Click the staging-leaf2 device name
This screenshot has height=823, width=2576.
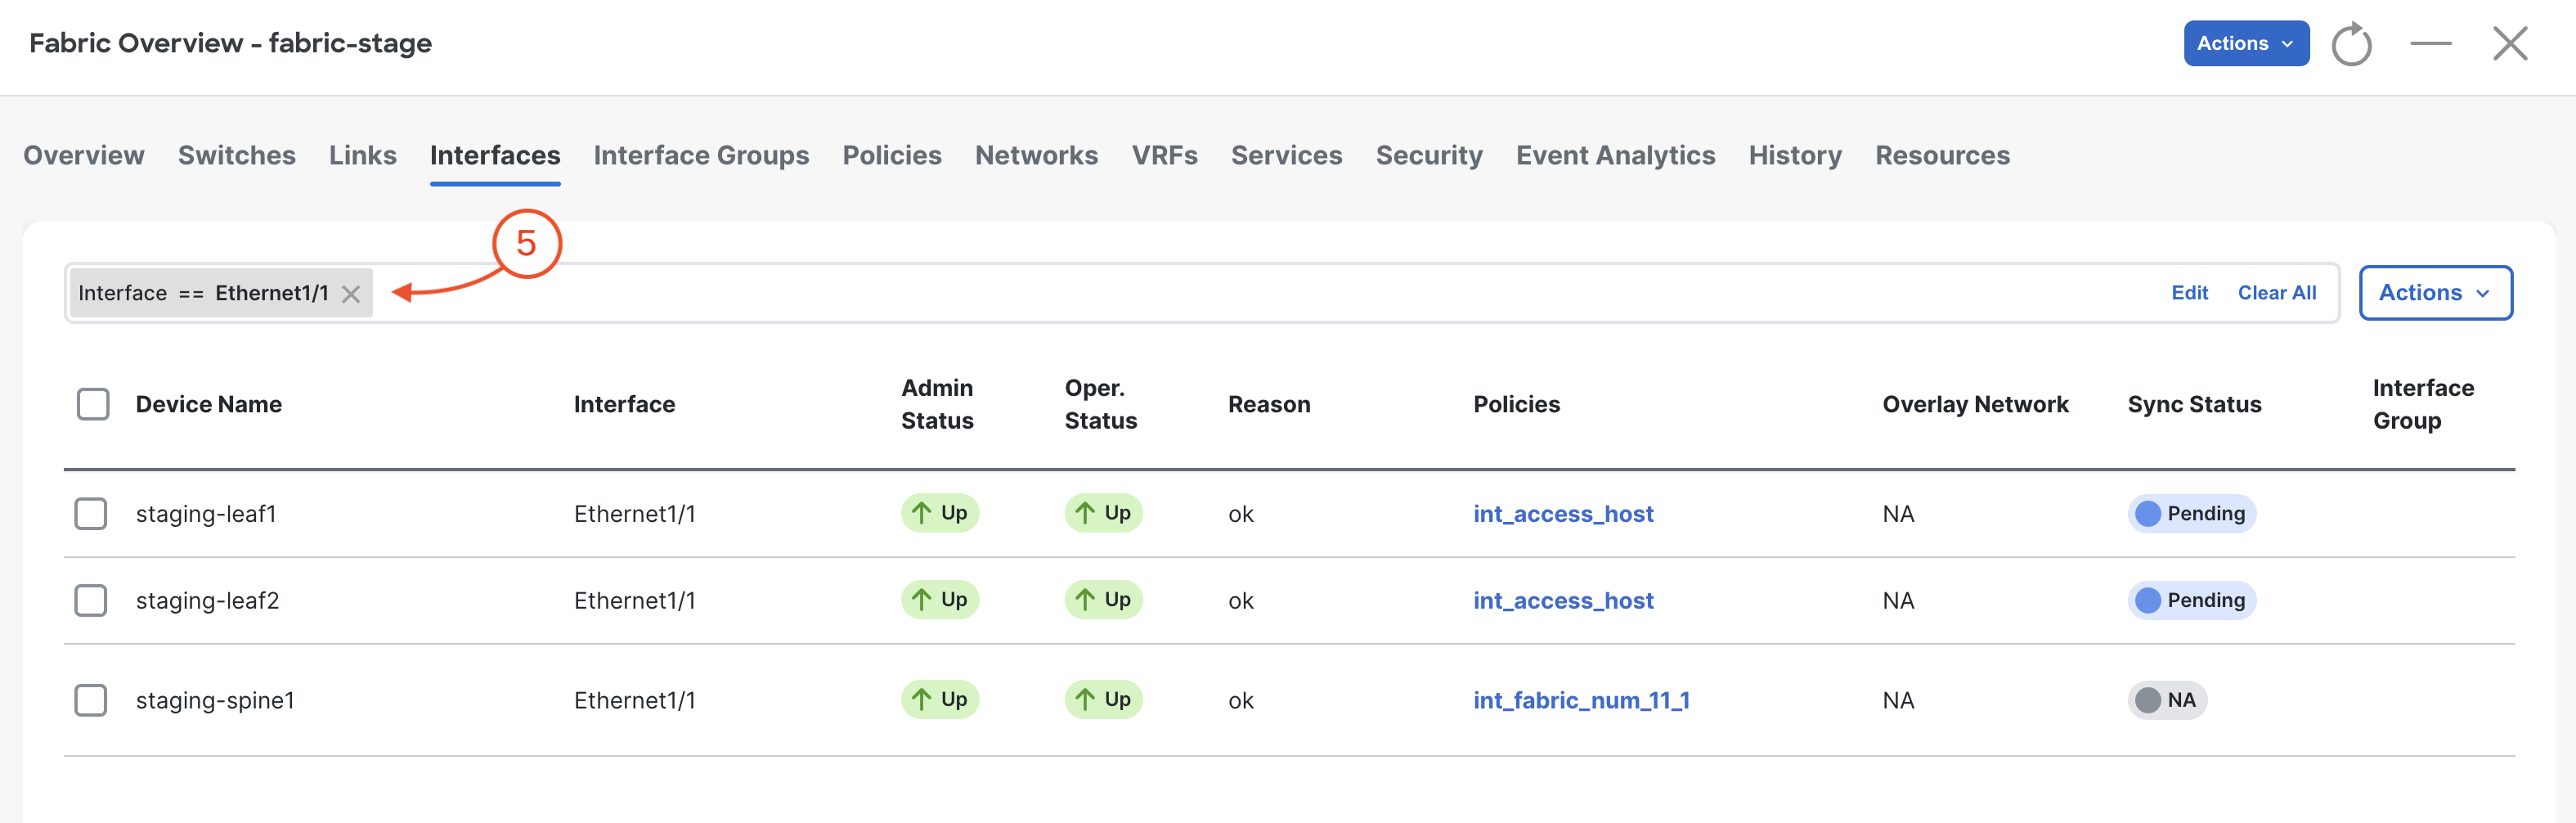pos(207,601)
